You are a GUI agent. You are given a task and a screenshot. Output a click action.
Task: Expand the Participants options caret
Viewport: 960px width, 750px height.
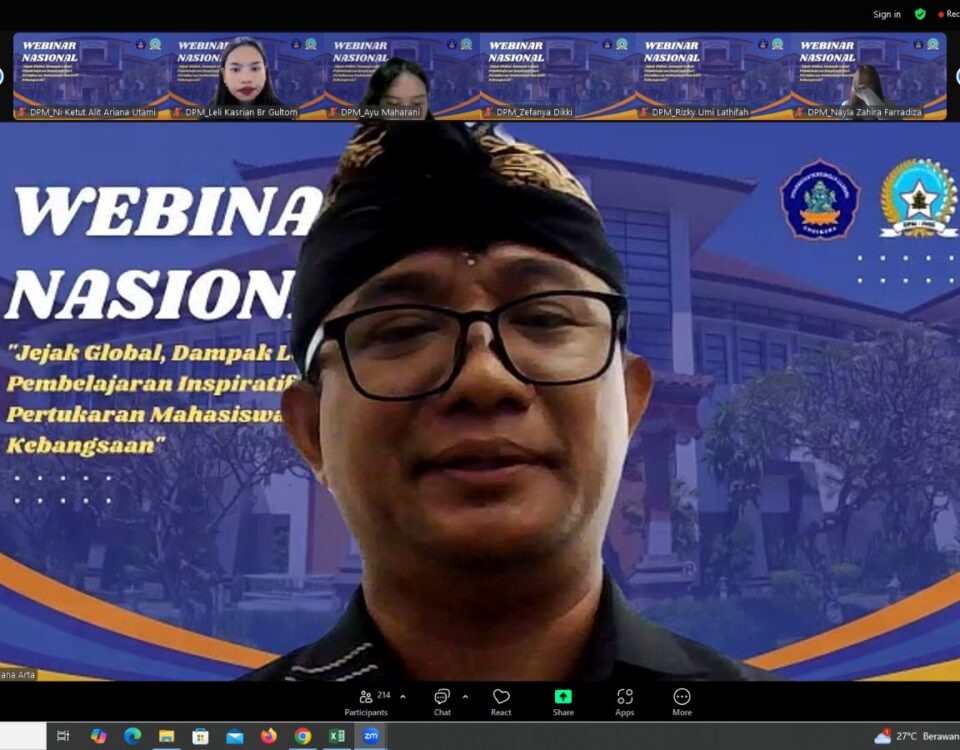403,697
